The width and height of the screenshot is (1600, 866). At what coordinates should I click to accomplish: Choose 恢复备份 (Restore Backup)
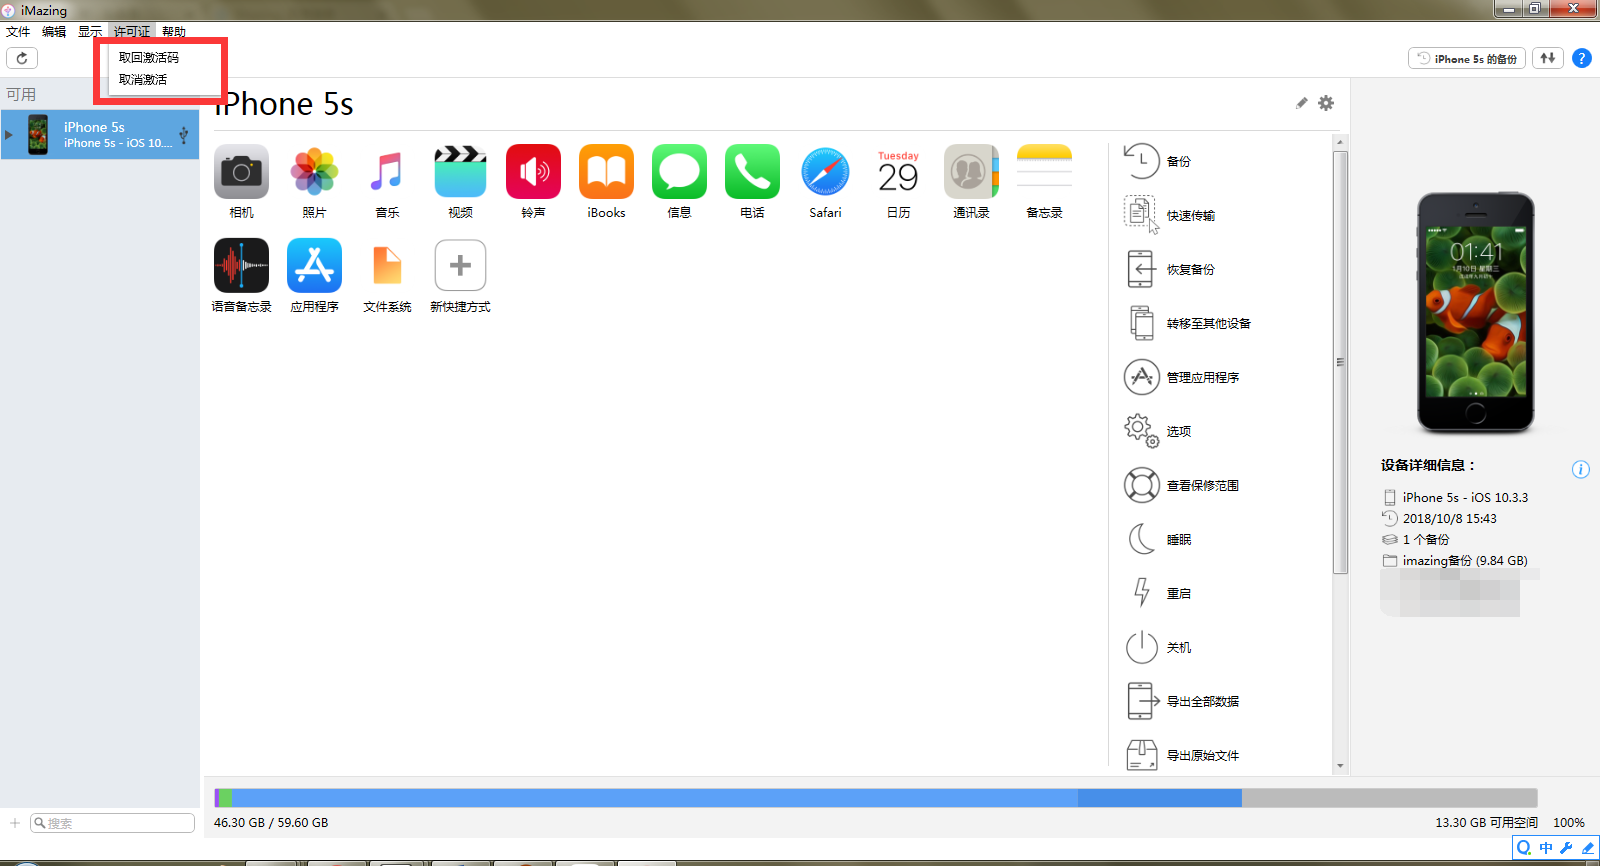[x=1169, y=269]
